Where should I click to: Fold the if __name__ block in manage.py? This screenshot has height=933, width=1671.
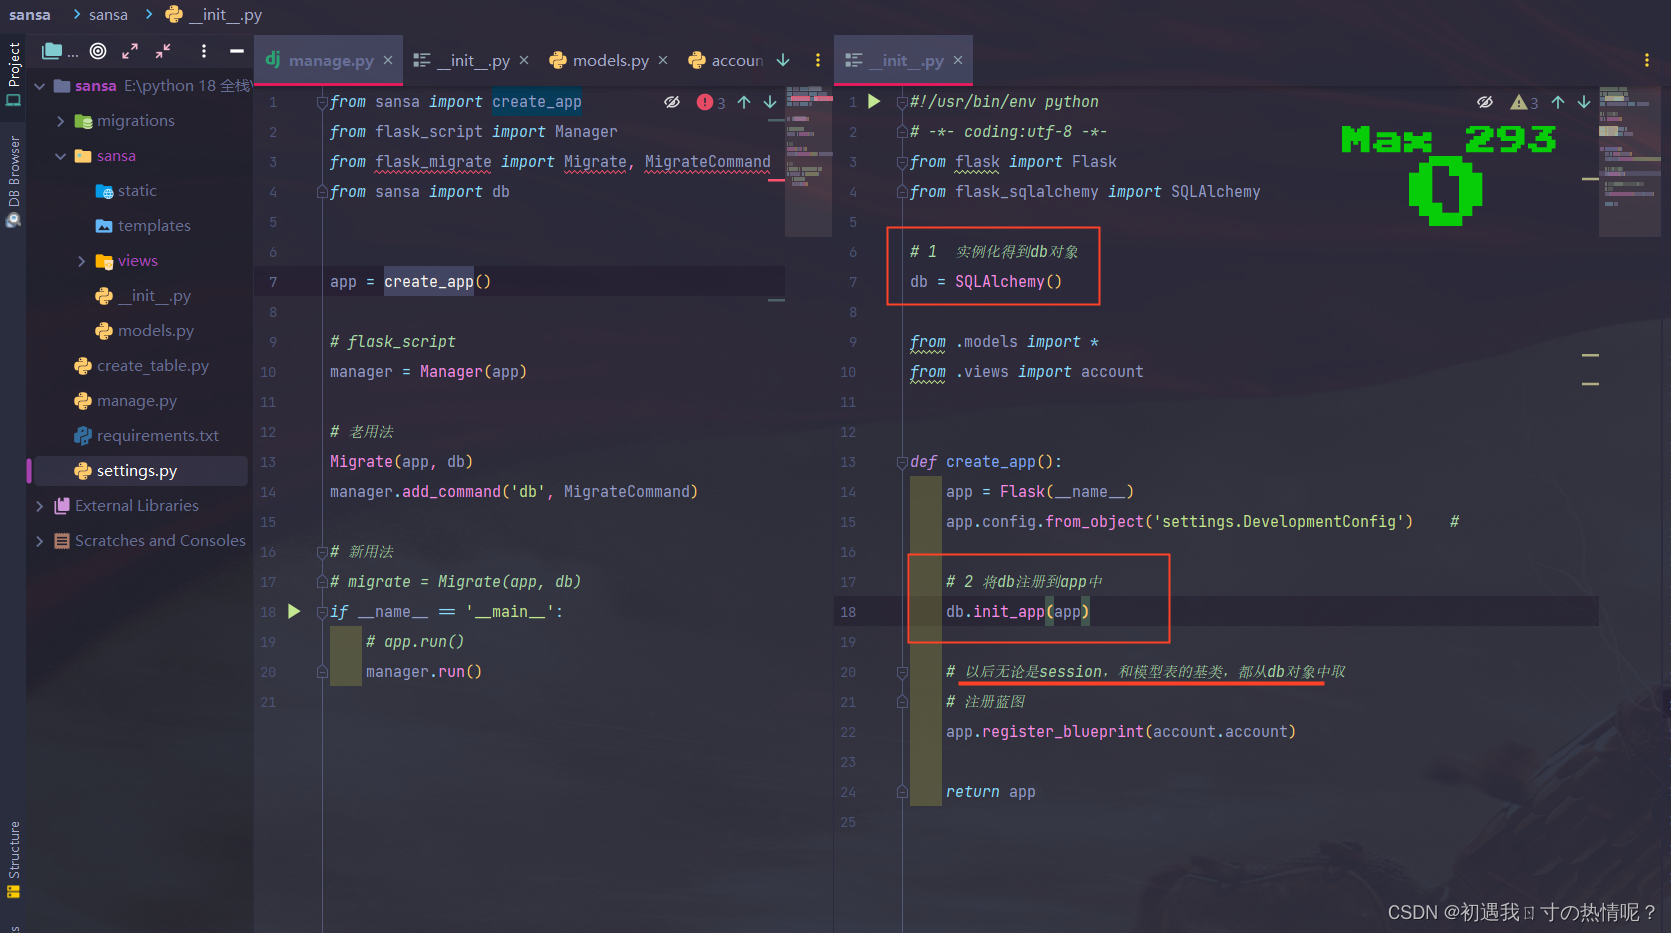322,612
